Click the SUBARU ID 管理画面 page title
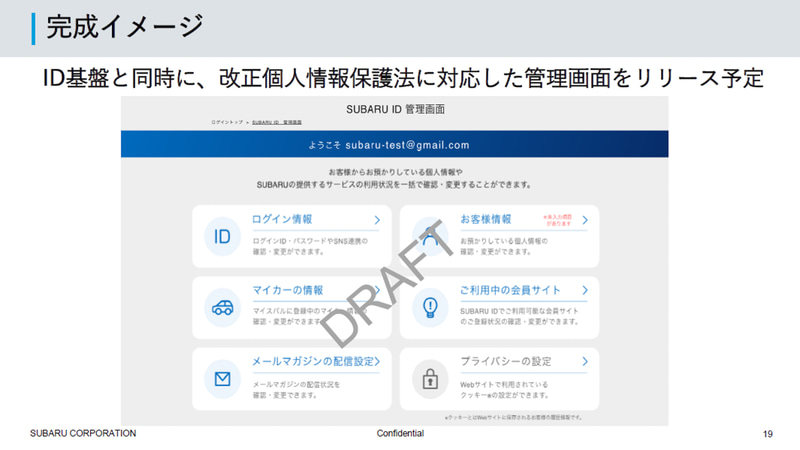800x450 pixels. coord(395,109)
